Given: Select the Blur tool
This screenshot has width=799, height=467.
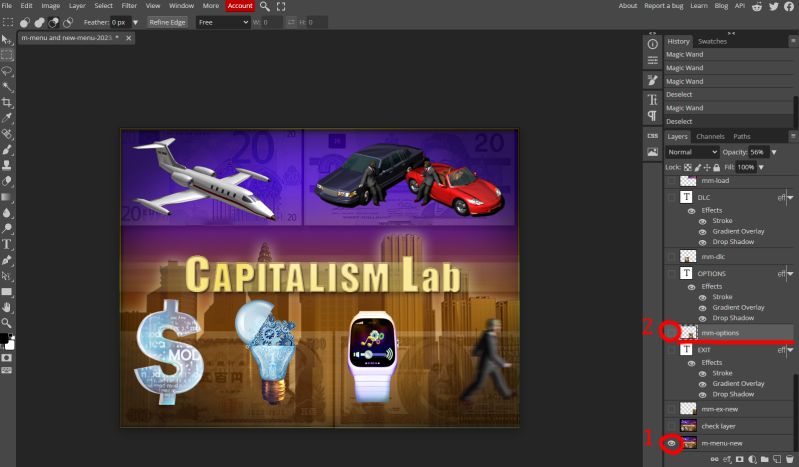Looking at the screenshot, I should pos(7,213).
